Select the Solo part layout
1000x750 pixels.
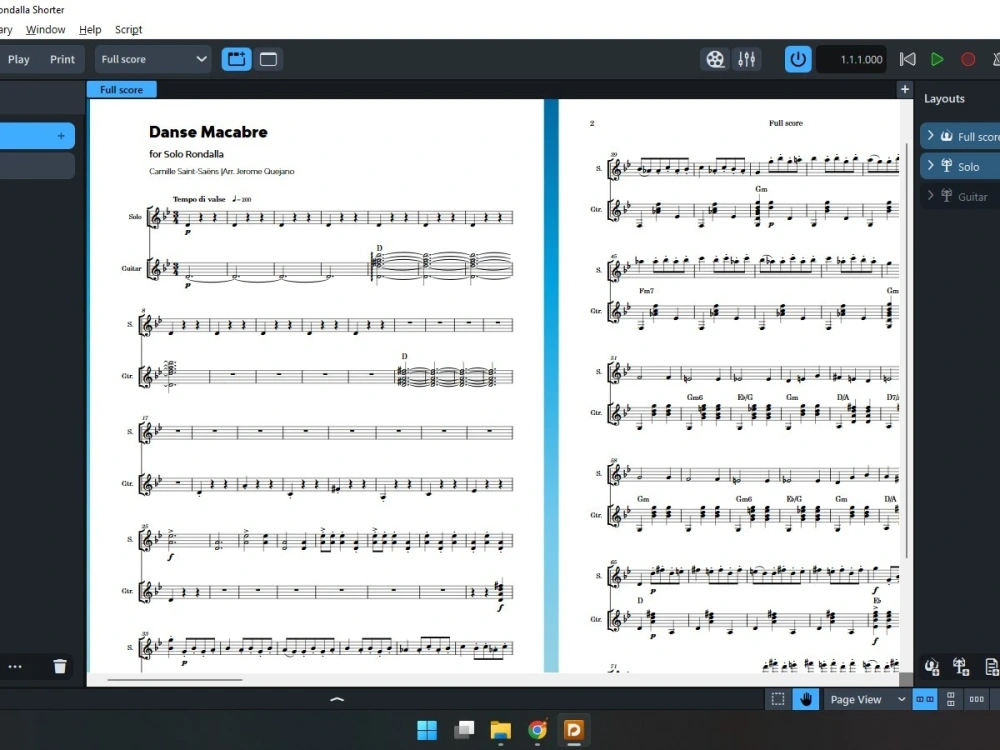960,166
